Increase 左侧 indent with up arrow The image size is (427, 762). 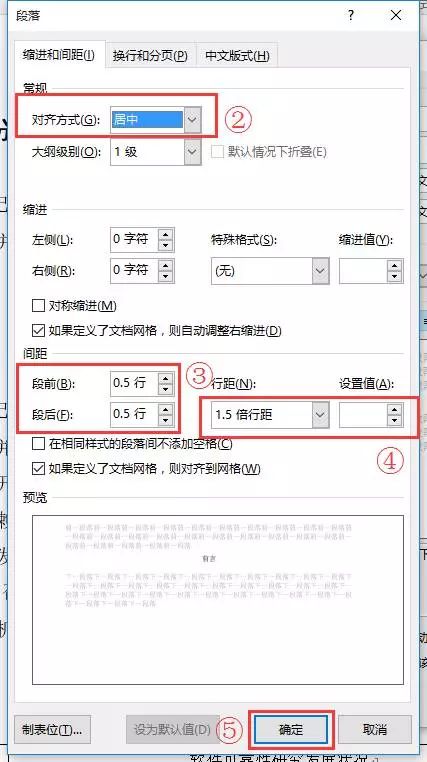click(166, 235)
